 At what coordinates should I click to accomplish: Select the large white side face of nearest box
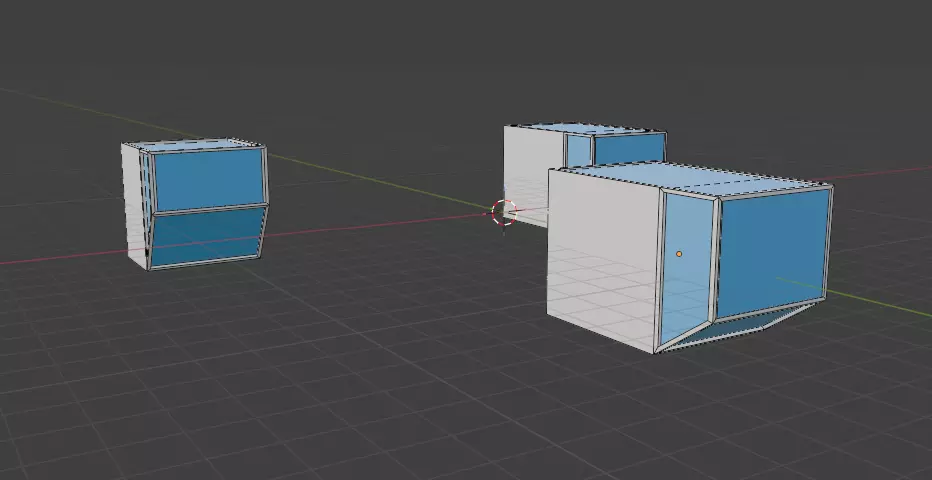(x=603, y=258)
